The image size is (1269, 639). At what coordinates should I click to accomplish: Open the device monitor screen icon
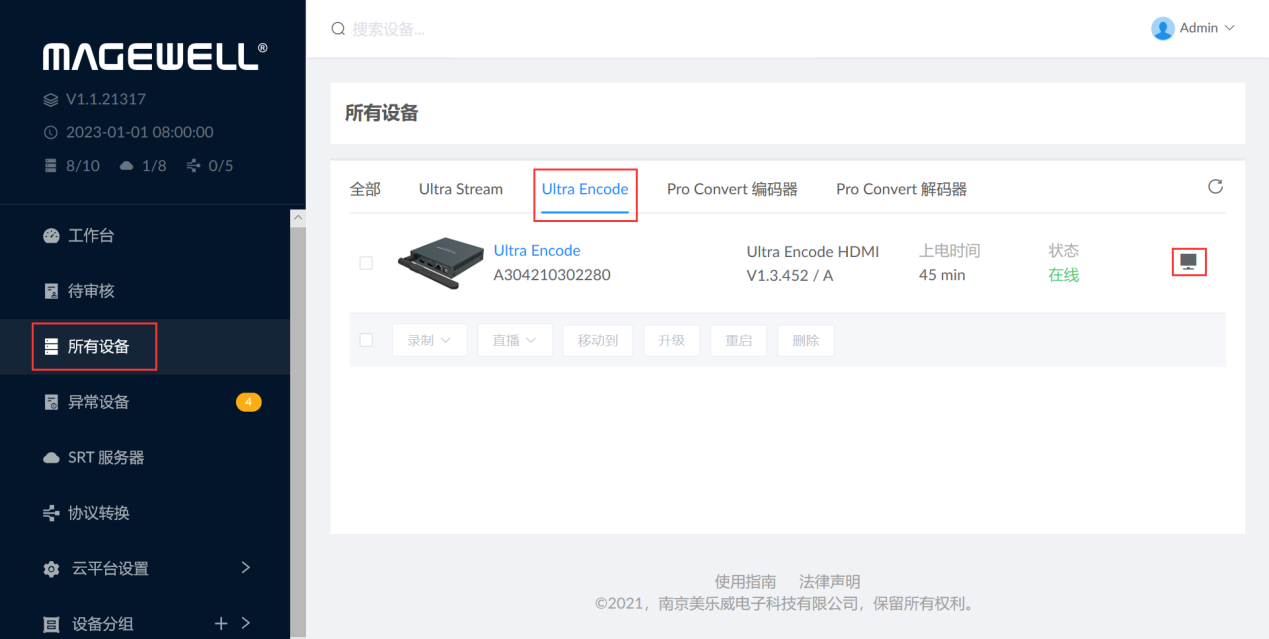[x=1189, y=262]
